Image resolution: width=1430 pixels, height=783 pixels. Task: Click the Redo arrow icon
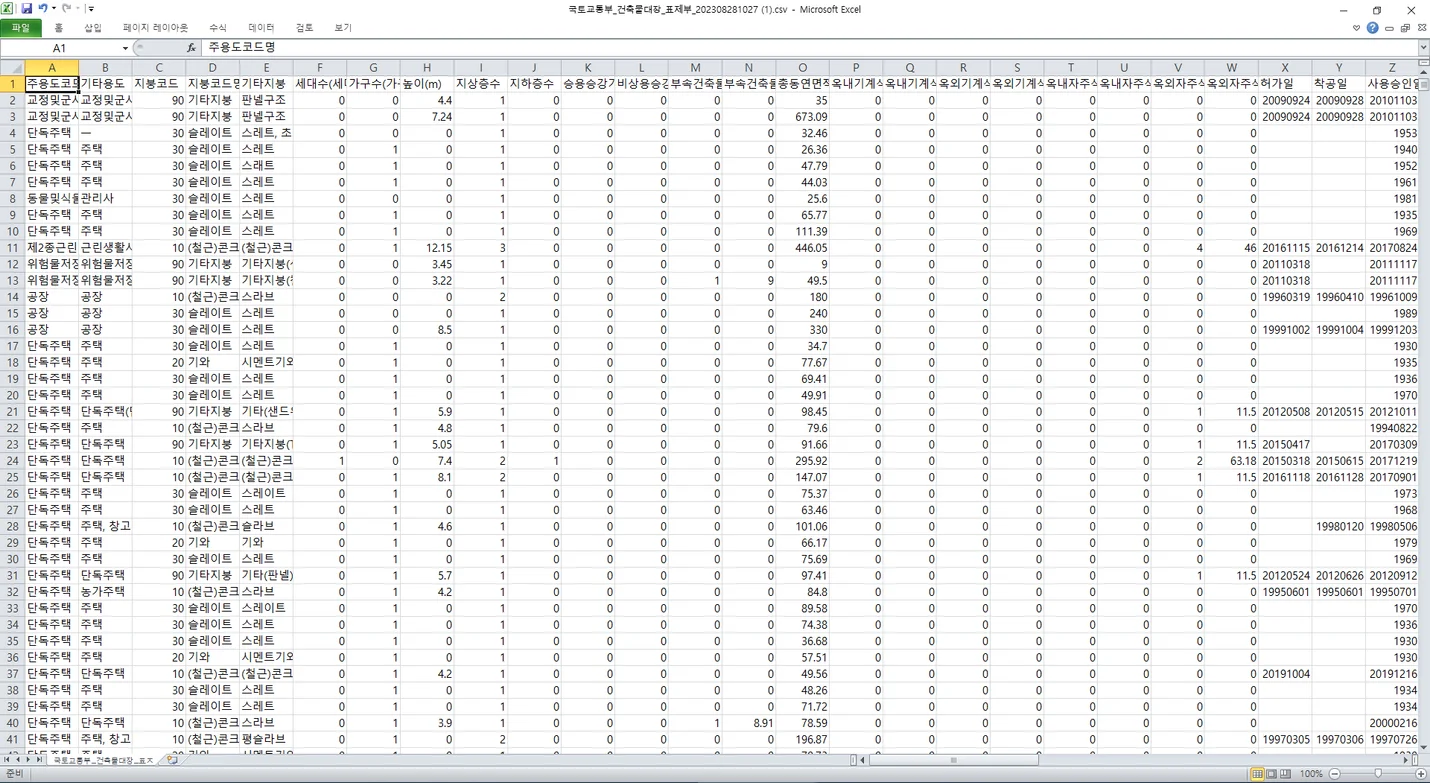[66, 9]
